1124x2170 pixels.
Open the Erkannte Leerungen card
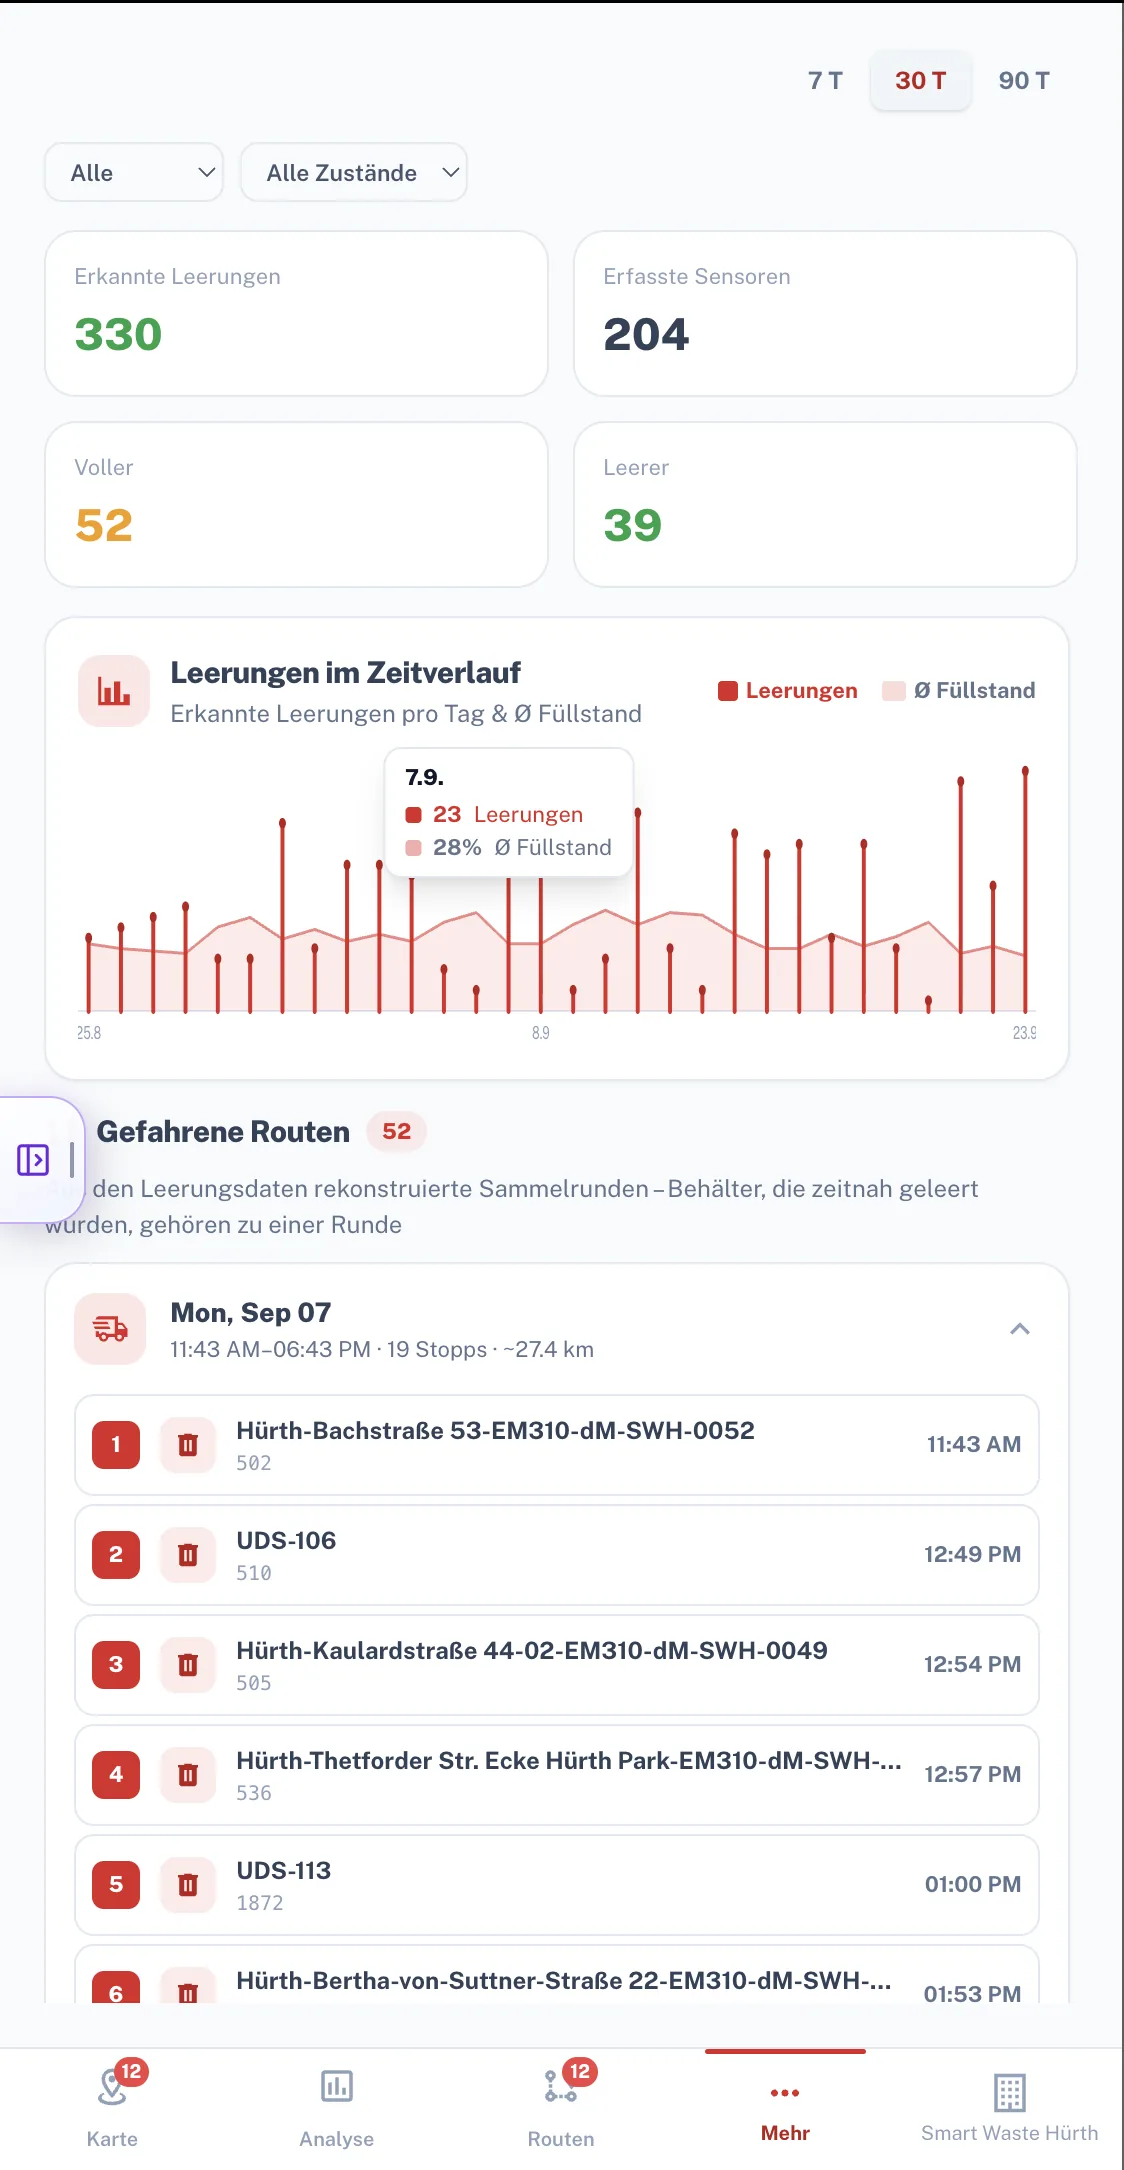coord(296,314)
